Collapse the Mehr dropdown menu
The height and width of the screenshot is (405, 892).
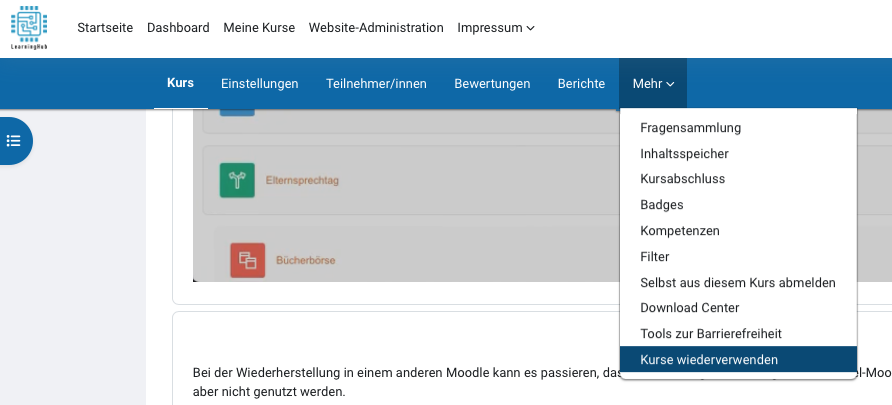pos(653,84)
